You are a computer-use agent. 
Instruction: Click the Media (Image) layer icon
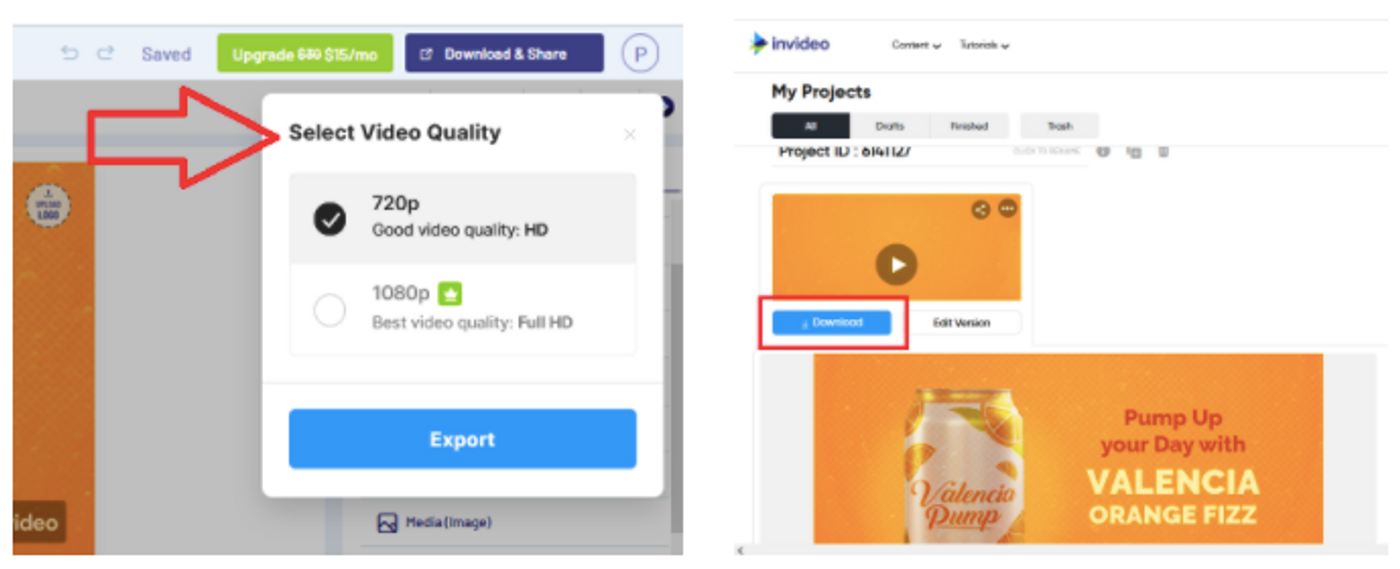(387, 522)
